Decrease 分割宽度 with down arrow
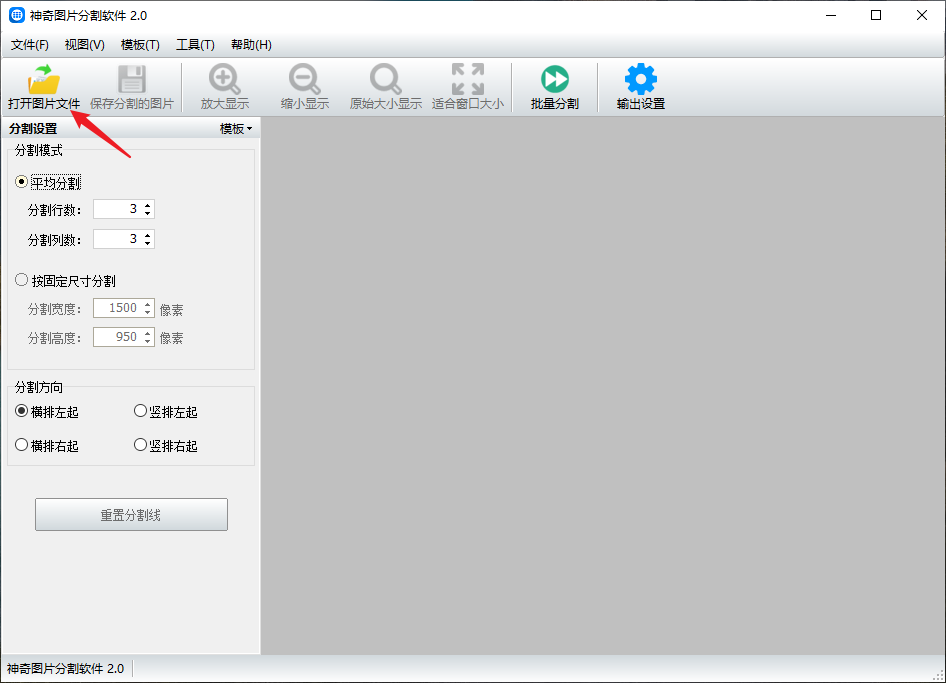The height and width of the screenshot is (683, 946). (148, 313)
